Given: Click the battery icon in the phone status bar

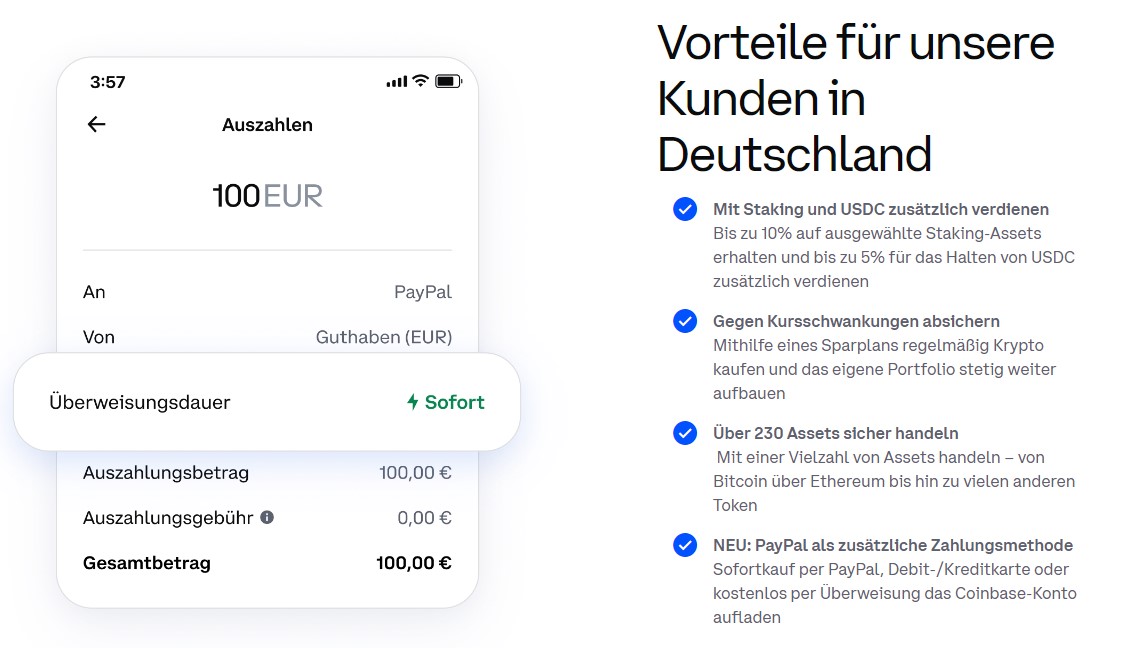Looking at the screenshot, I should 448,81.
